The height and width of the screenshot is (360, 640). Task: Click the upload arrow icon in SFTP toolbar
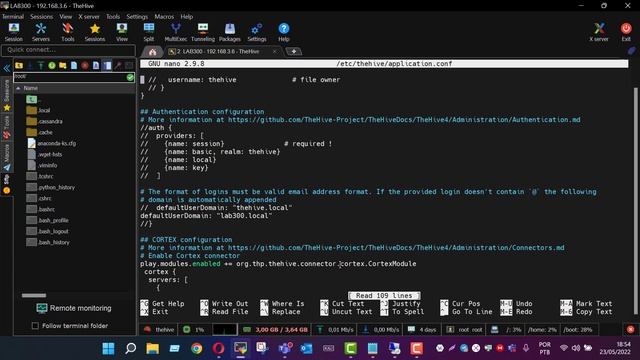41,65
